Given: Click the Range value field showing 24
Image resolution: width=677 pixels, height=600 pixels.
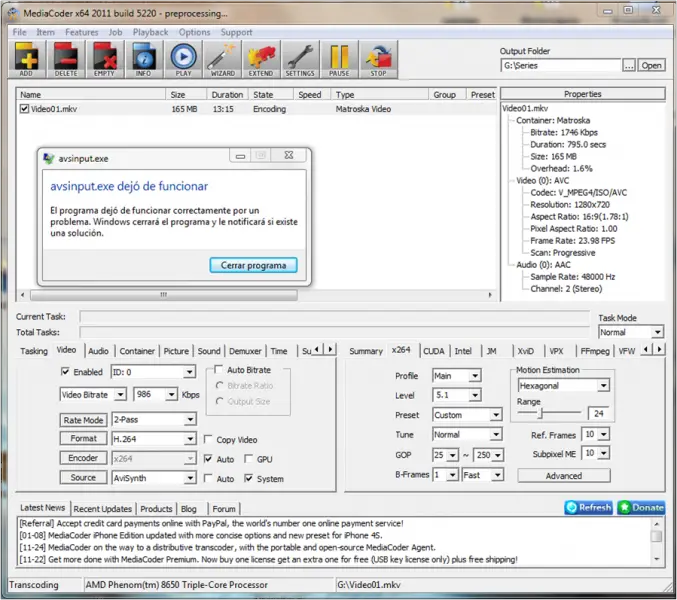Looking at the screenshot, I should (x=598, y=414).
